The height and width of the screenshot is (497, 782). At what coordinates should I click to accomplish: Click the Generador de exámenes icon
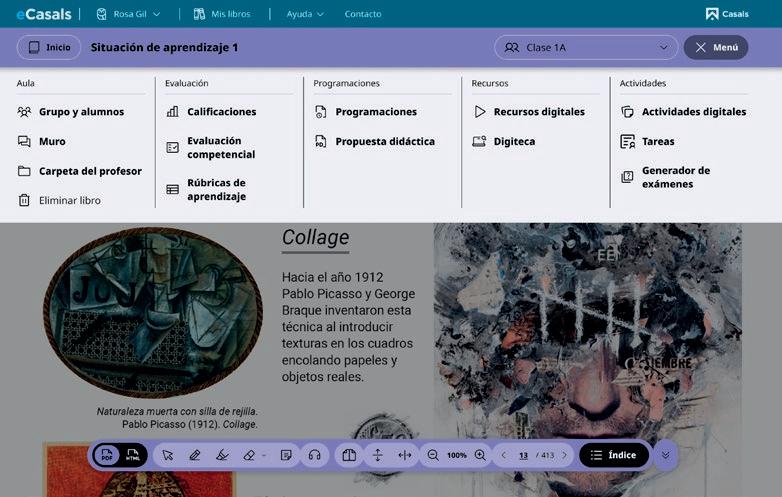pos(627,177)
